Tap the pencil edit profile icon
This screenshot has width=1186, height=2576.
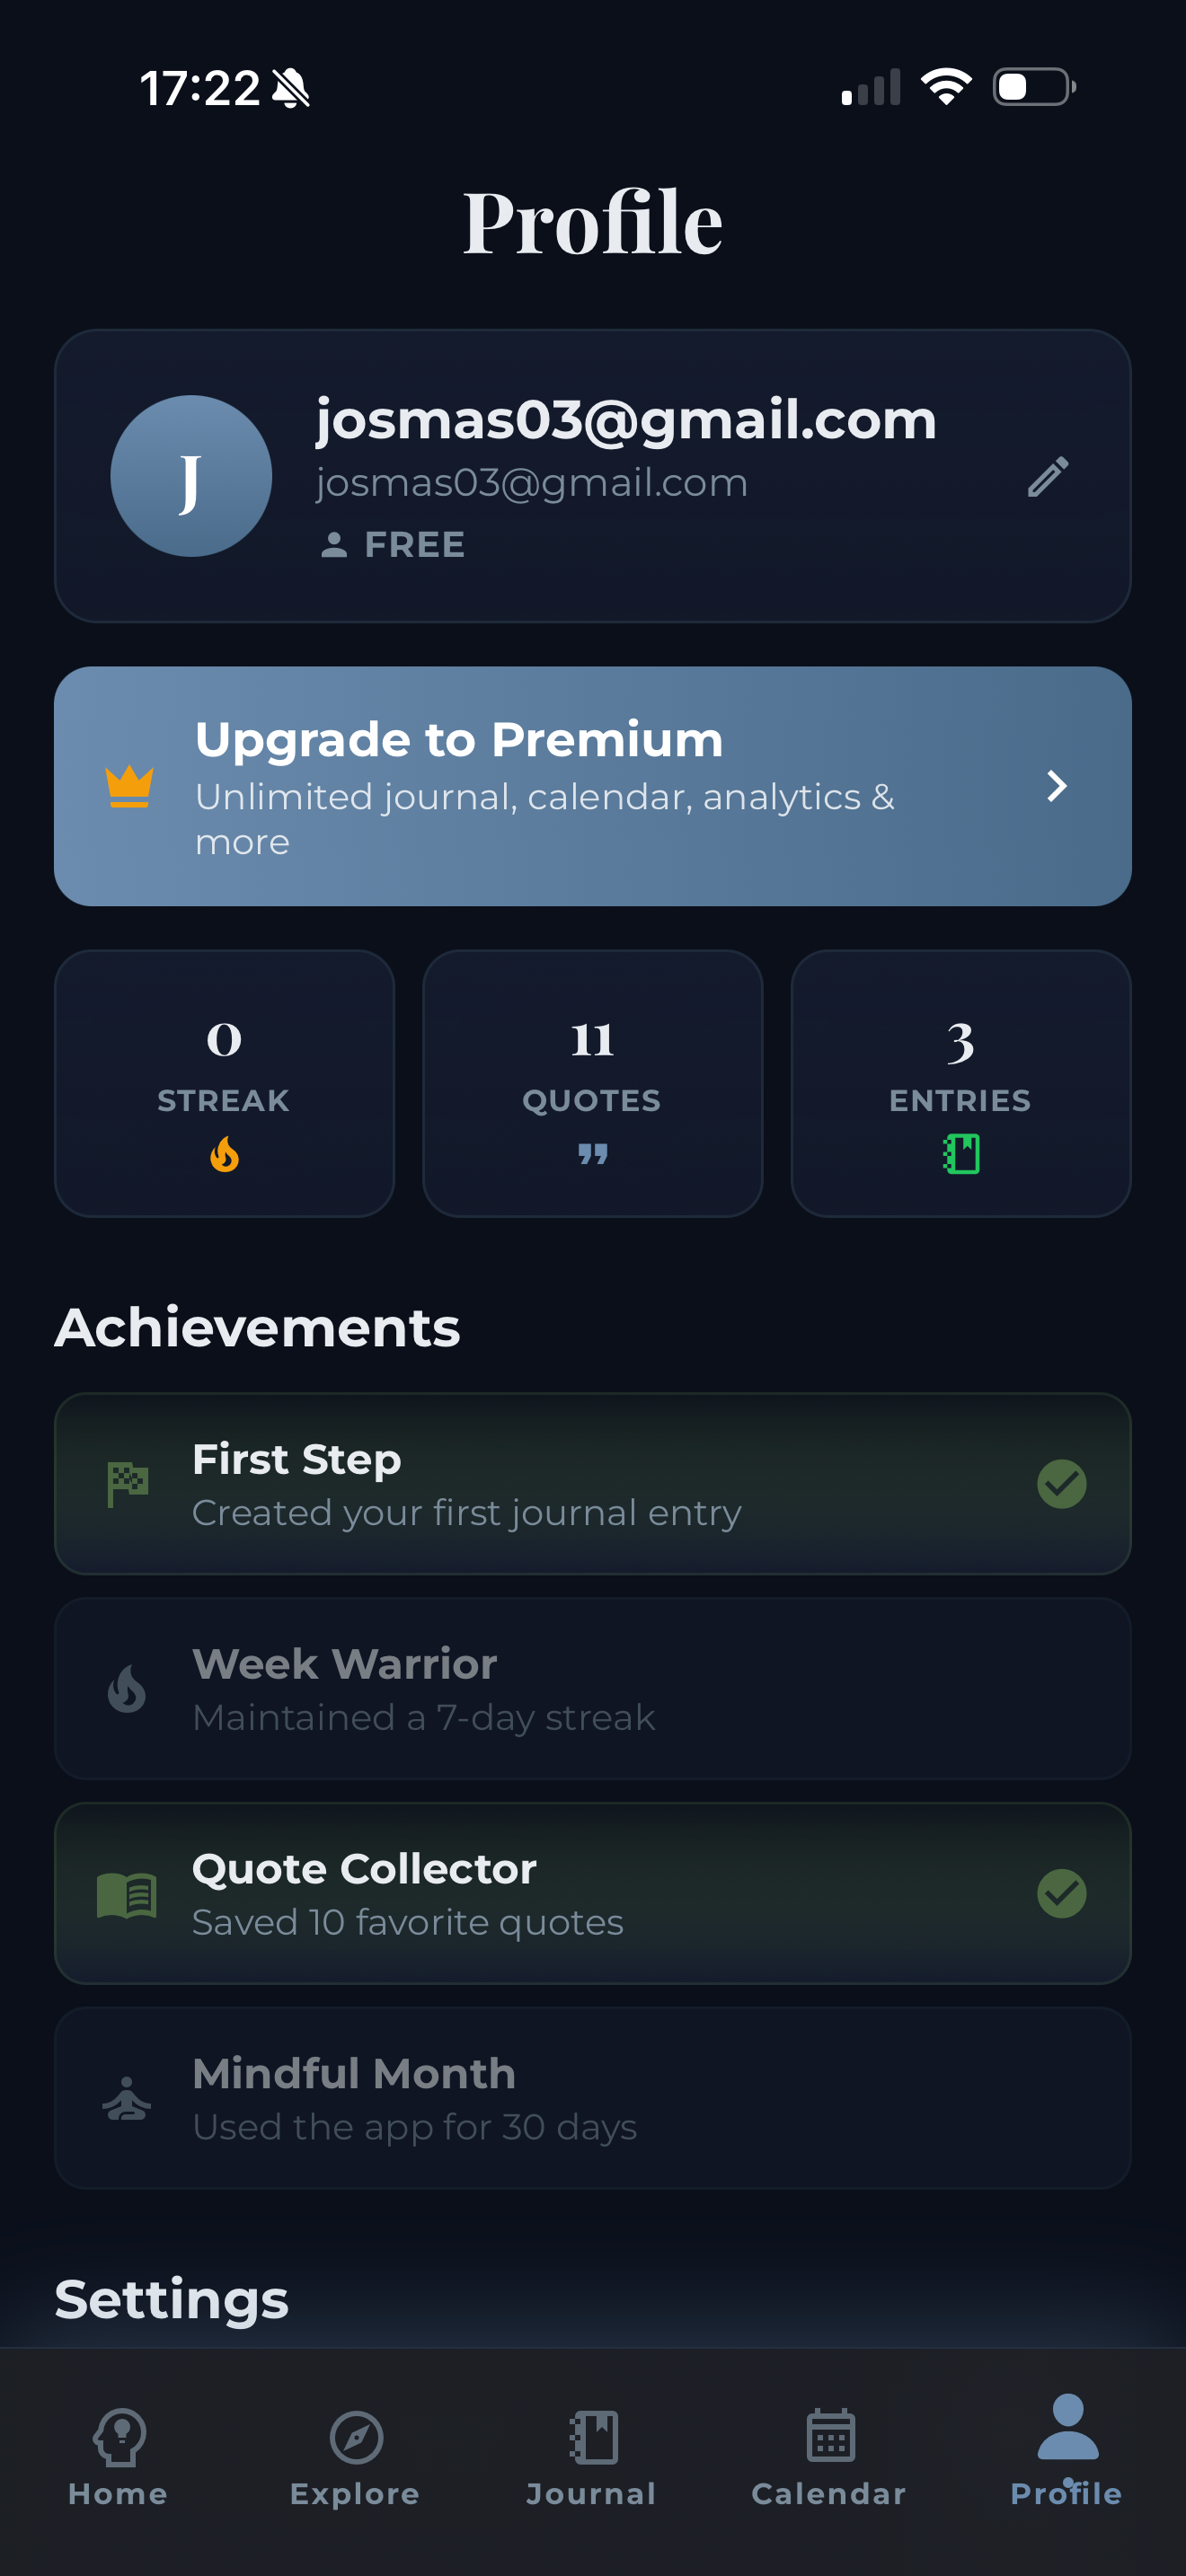click(1048, 477)
